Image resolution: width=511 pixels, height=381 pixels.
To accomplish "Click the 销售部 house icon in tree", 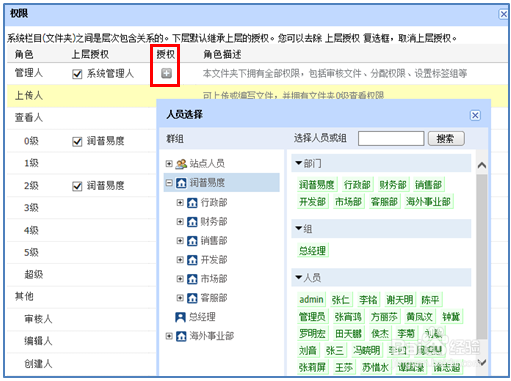I will [192, 241].
